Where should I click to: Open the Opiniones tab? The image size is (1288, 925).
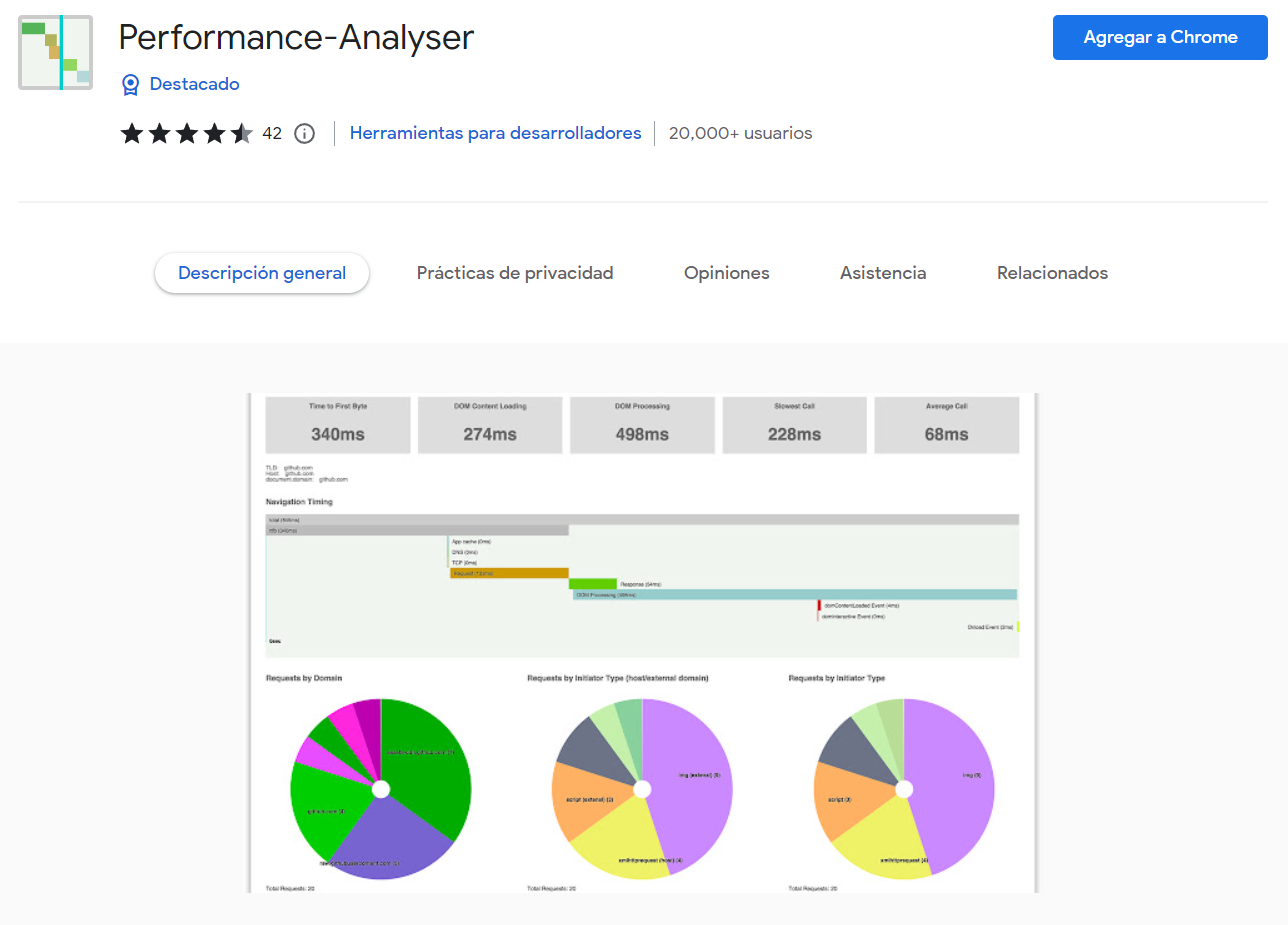point(727,273)
